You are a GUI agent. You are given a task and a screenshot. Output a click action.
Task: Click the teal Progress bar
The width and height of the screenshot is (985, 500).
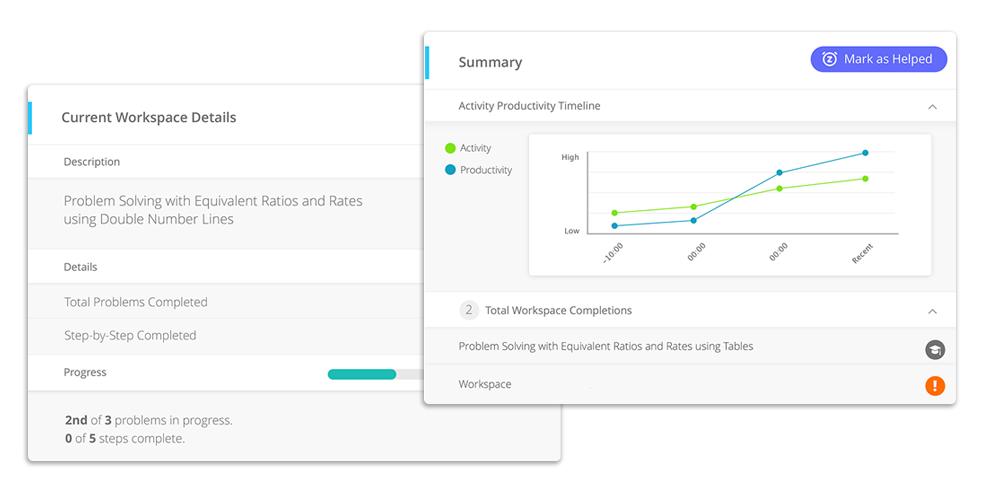tap(362, 374)
